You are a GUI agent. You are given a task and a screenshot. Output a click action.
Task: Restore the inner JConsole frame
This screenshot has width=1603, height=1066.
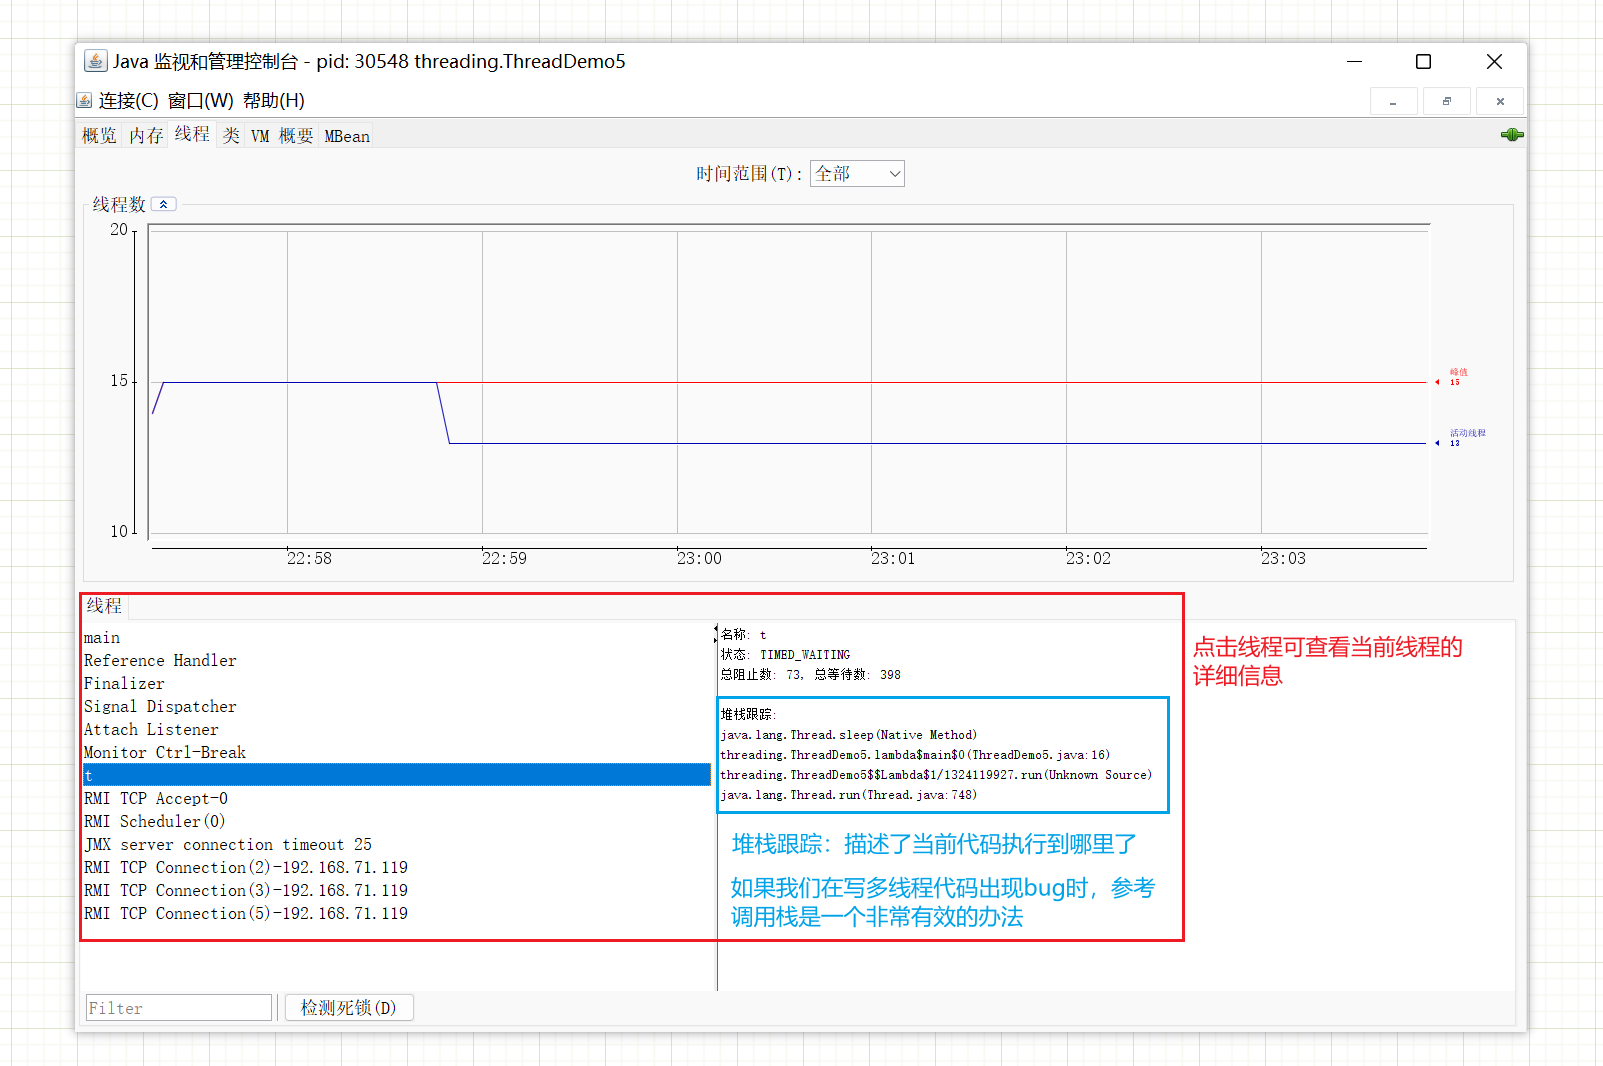[1446, 101]
